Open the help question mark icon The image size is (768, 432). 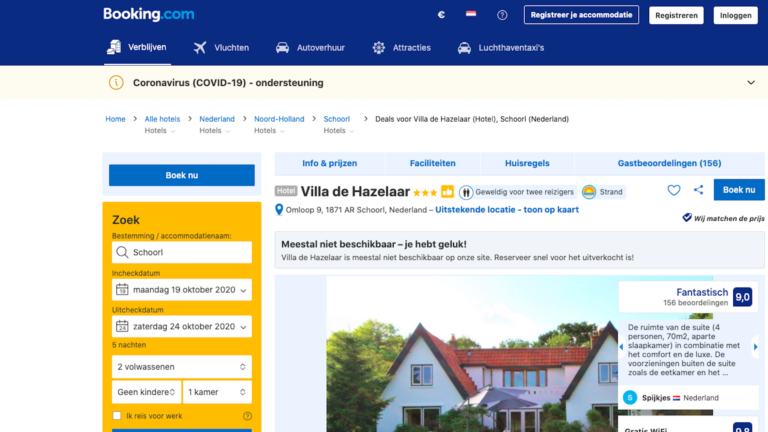(502, 15)
